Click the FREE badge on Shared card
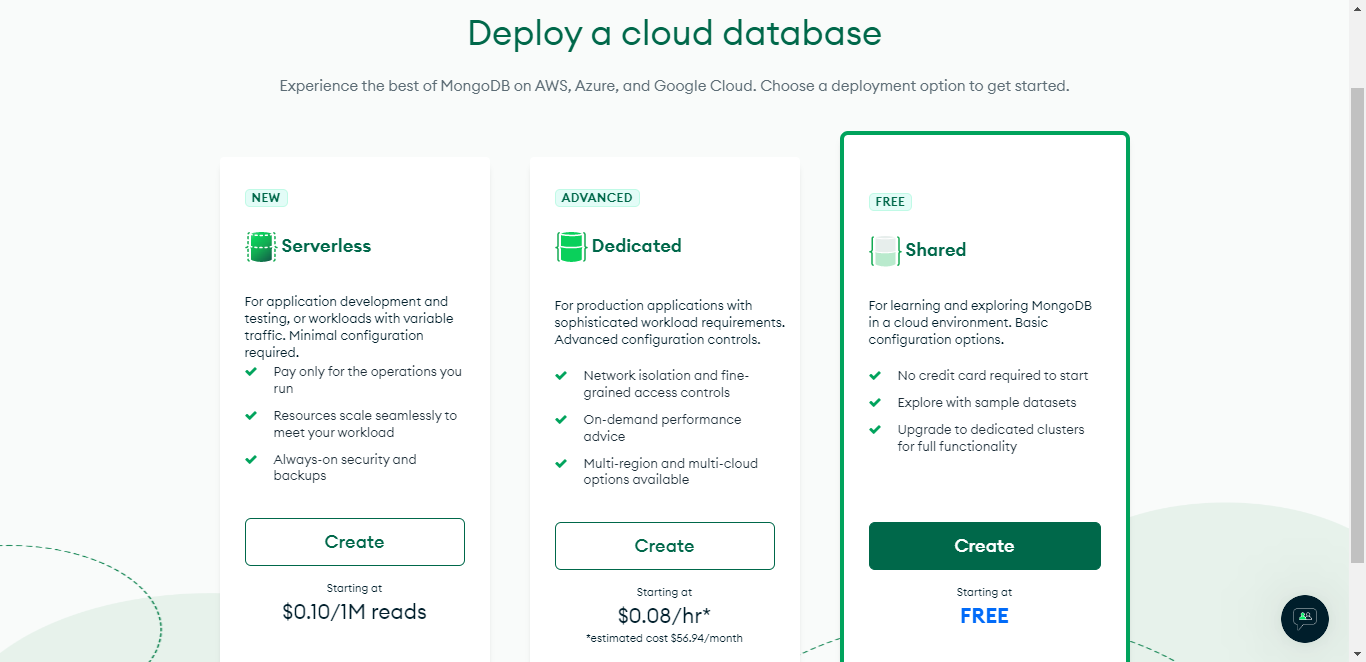This screenshot has width=1366, height=662. point(890,202)
